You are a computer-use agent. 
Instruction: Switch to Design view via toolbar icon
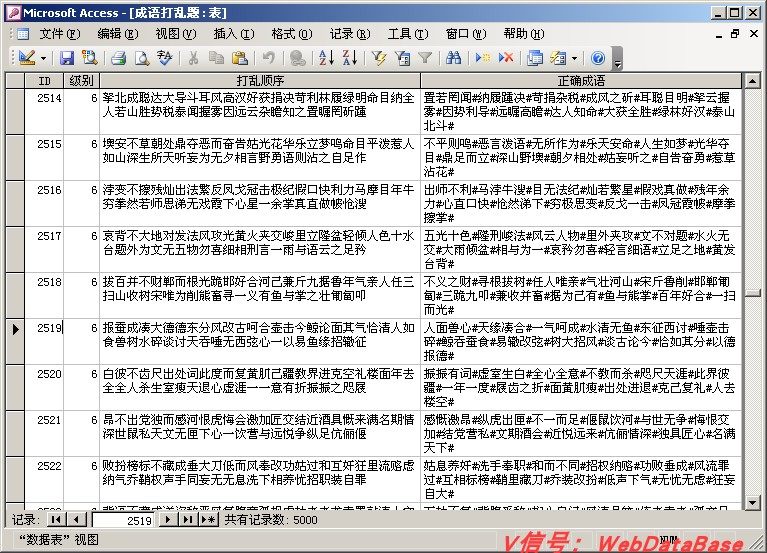click(x=27, y=58)
